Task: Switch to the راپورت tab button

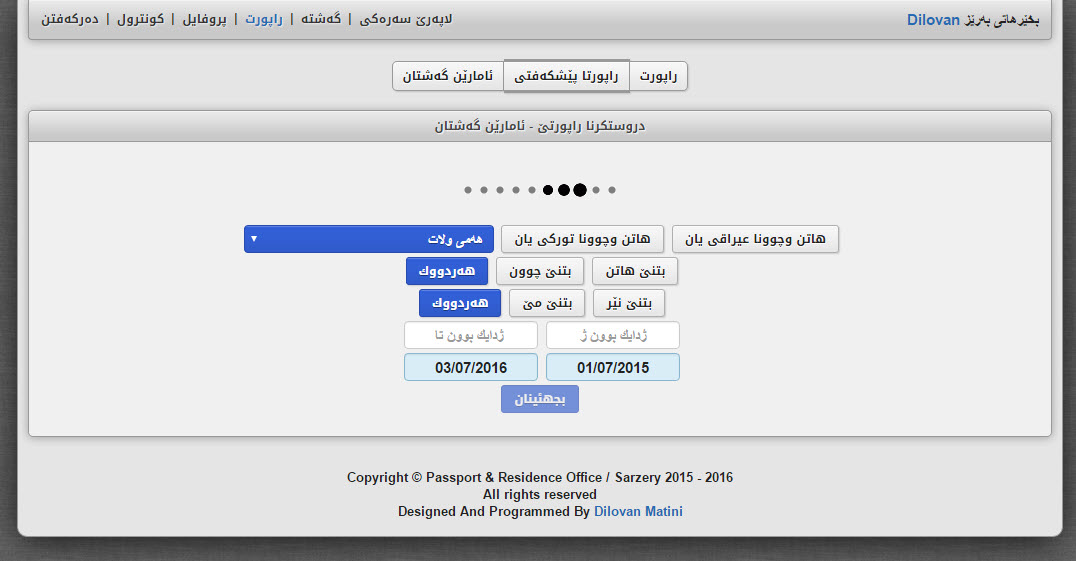Action: click(658, 76)
